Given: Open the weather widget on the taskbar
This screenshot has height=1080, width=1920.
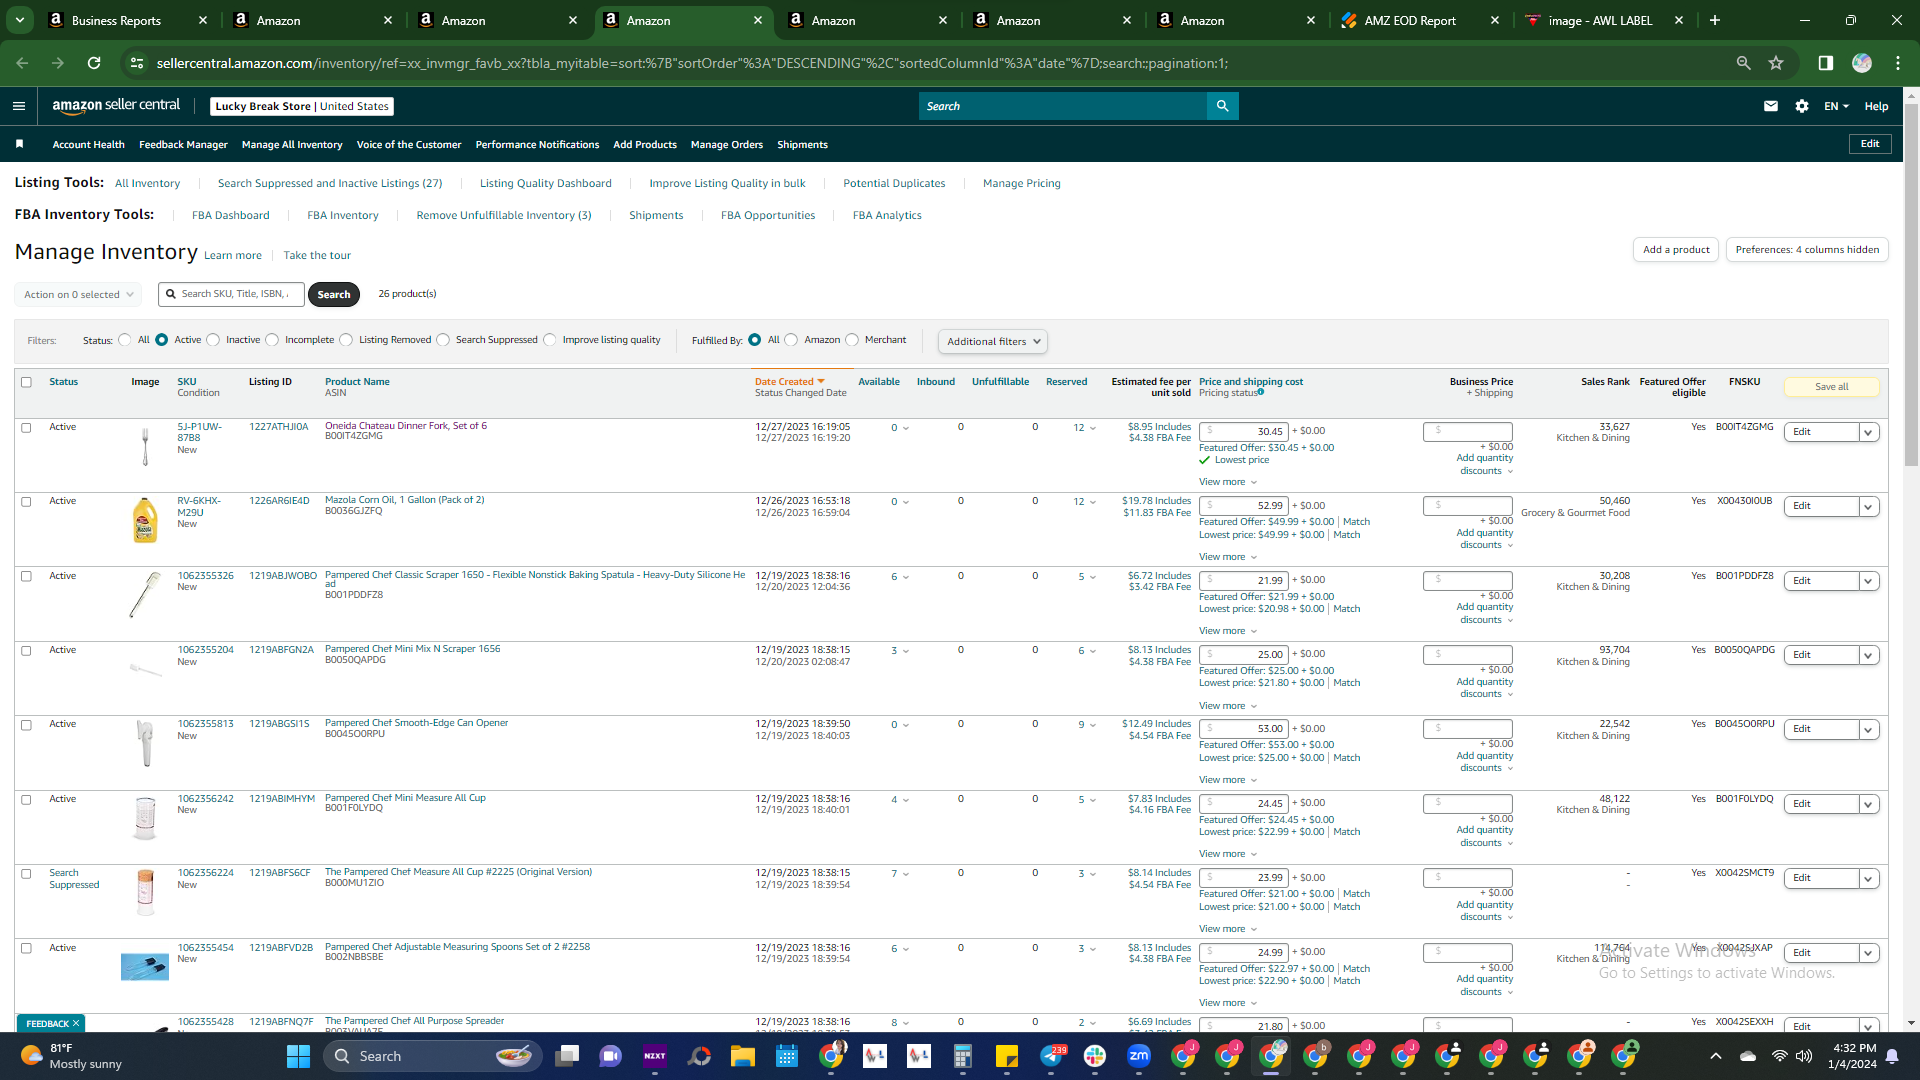Looking at the screenshot, I should click(70, 1056).
